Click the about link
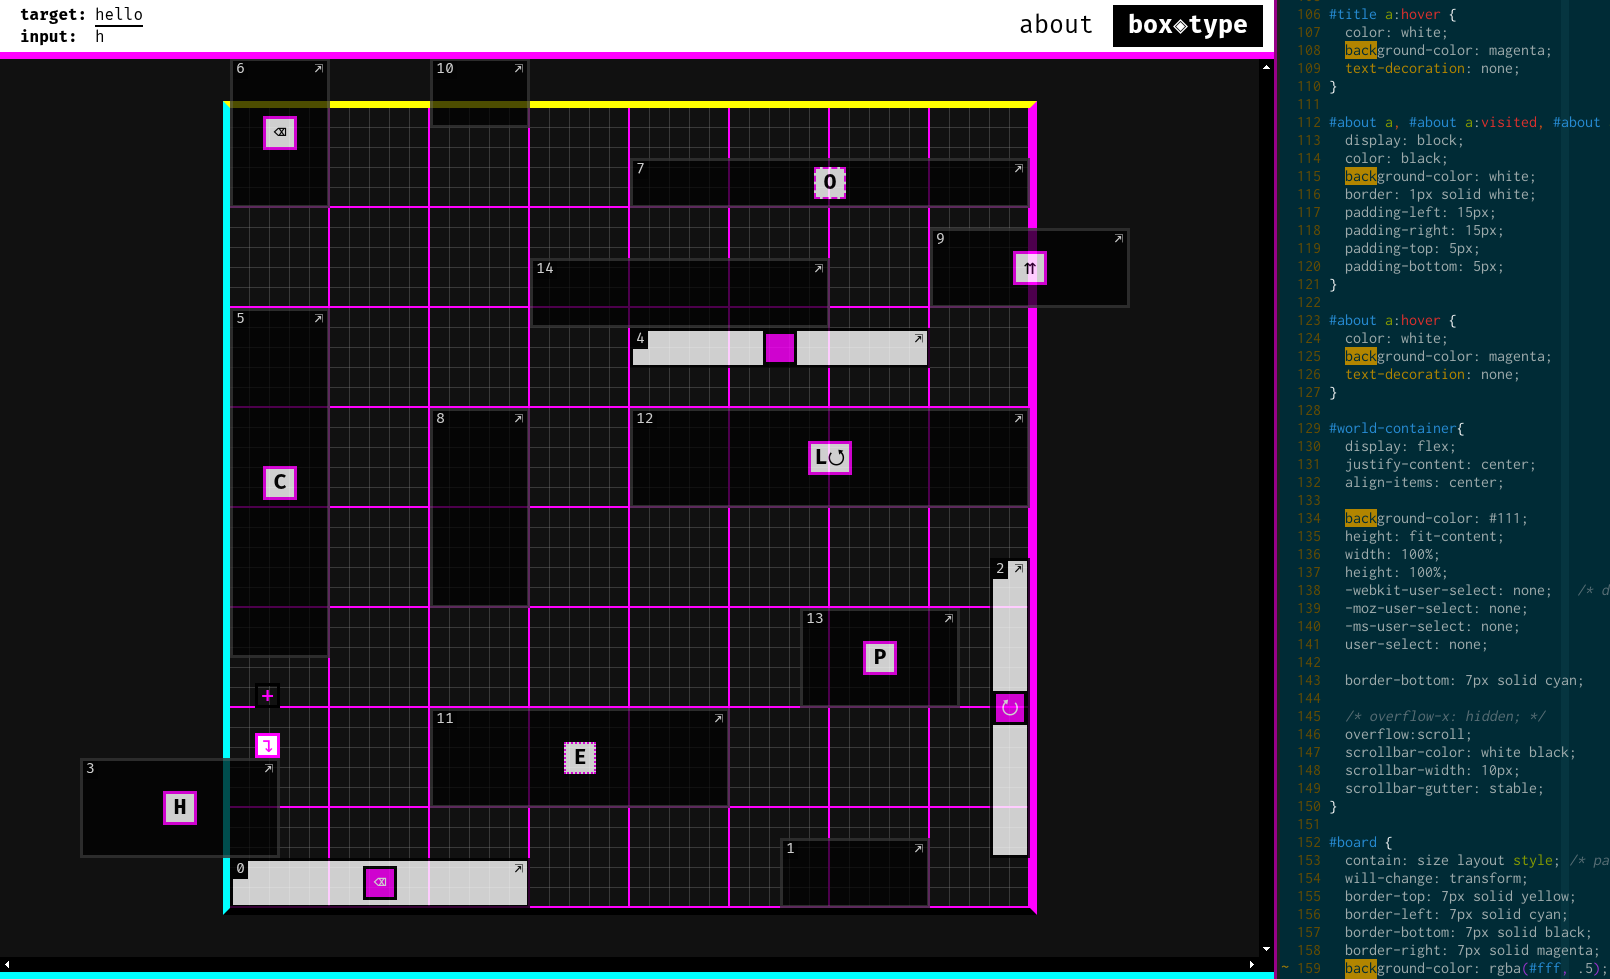This screenshot has height=979, width=1610. point(1056,25)
